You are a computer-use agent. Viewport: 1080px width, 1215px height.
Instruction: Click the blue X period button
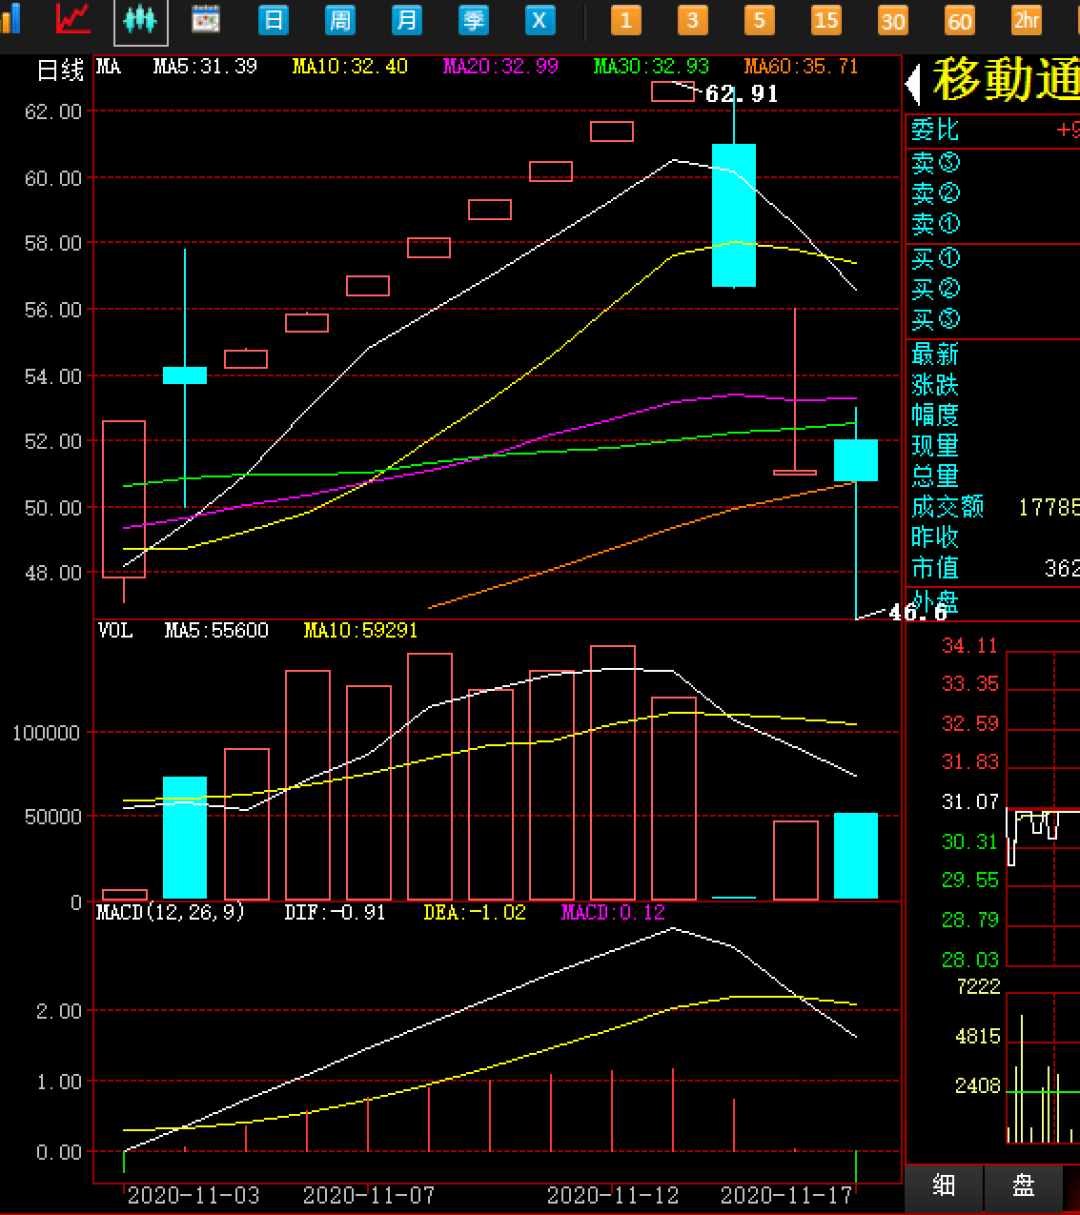tap(540, 20)
